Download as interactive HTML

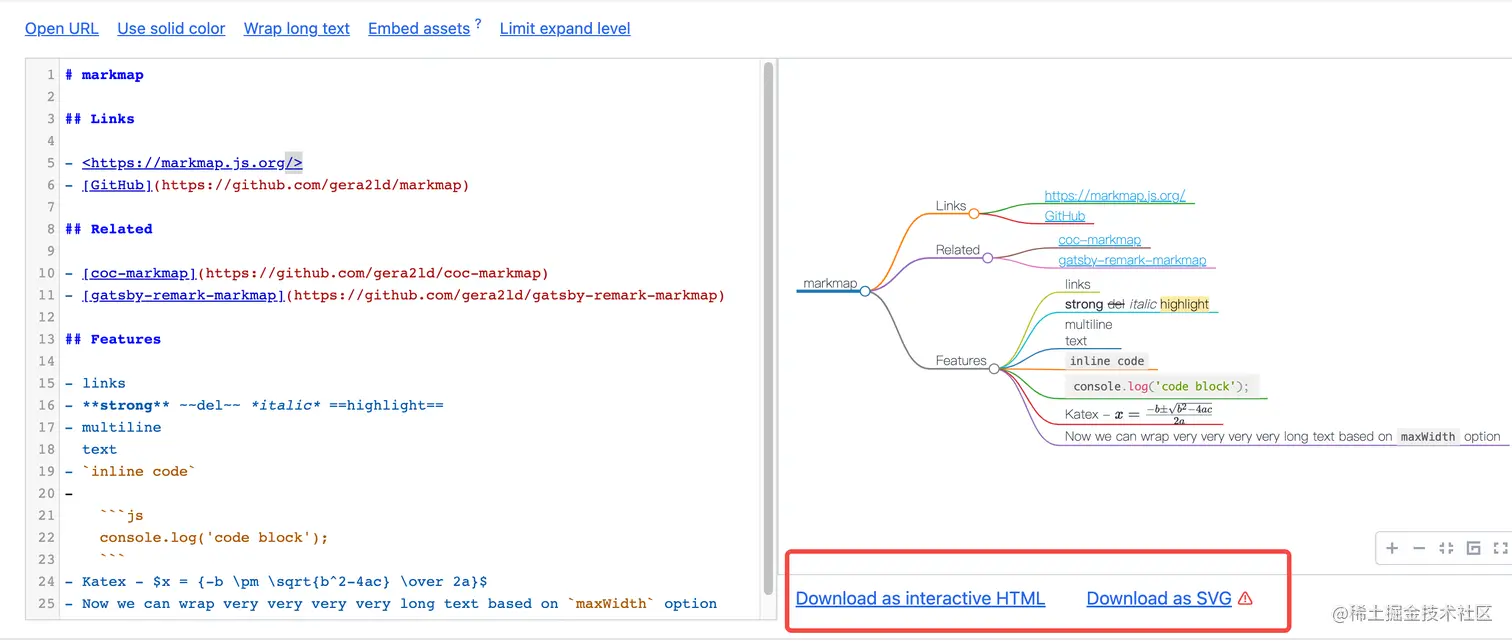click(920, 598)
